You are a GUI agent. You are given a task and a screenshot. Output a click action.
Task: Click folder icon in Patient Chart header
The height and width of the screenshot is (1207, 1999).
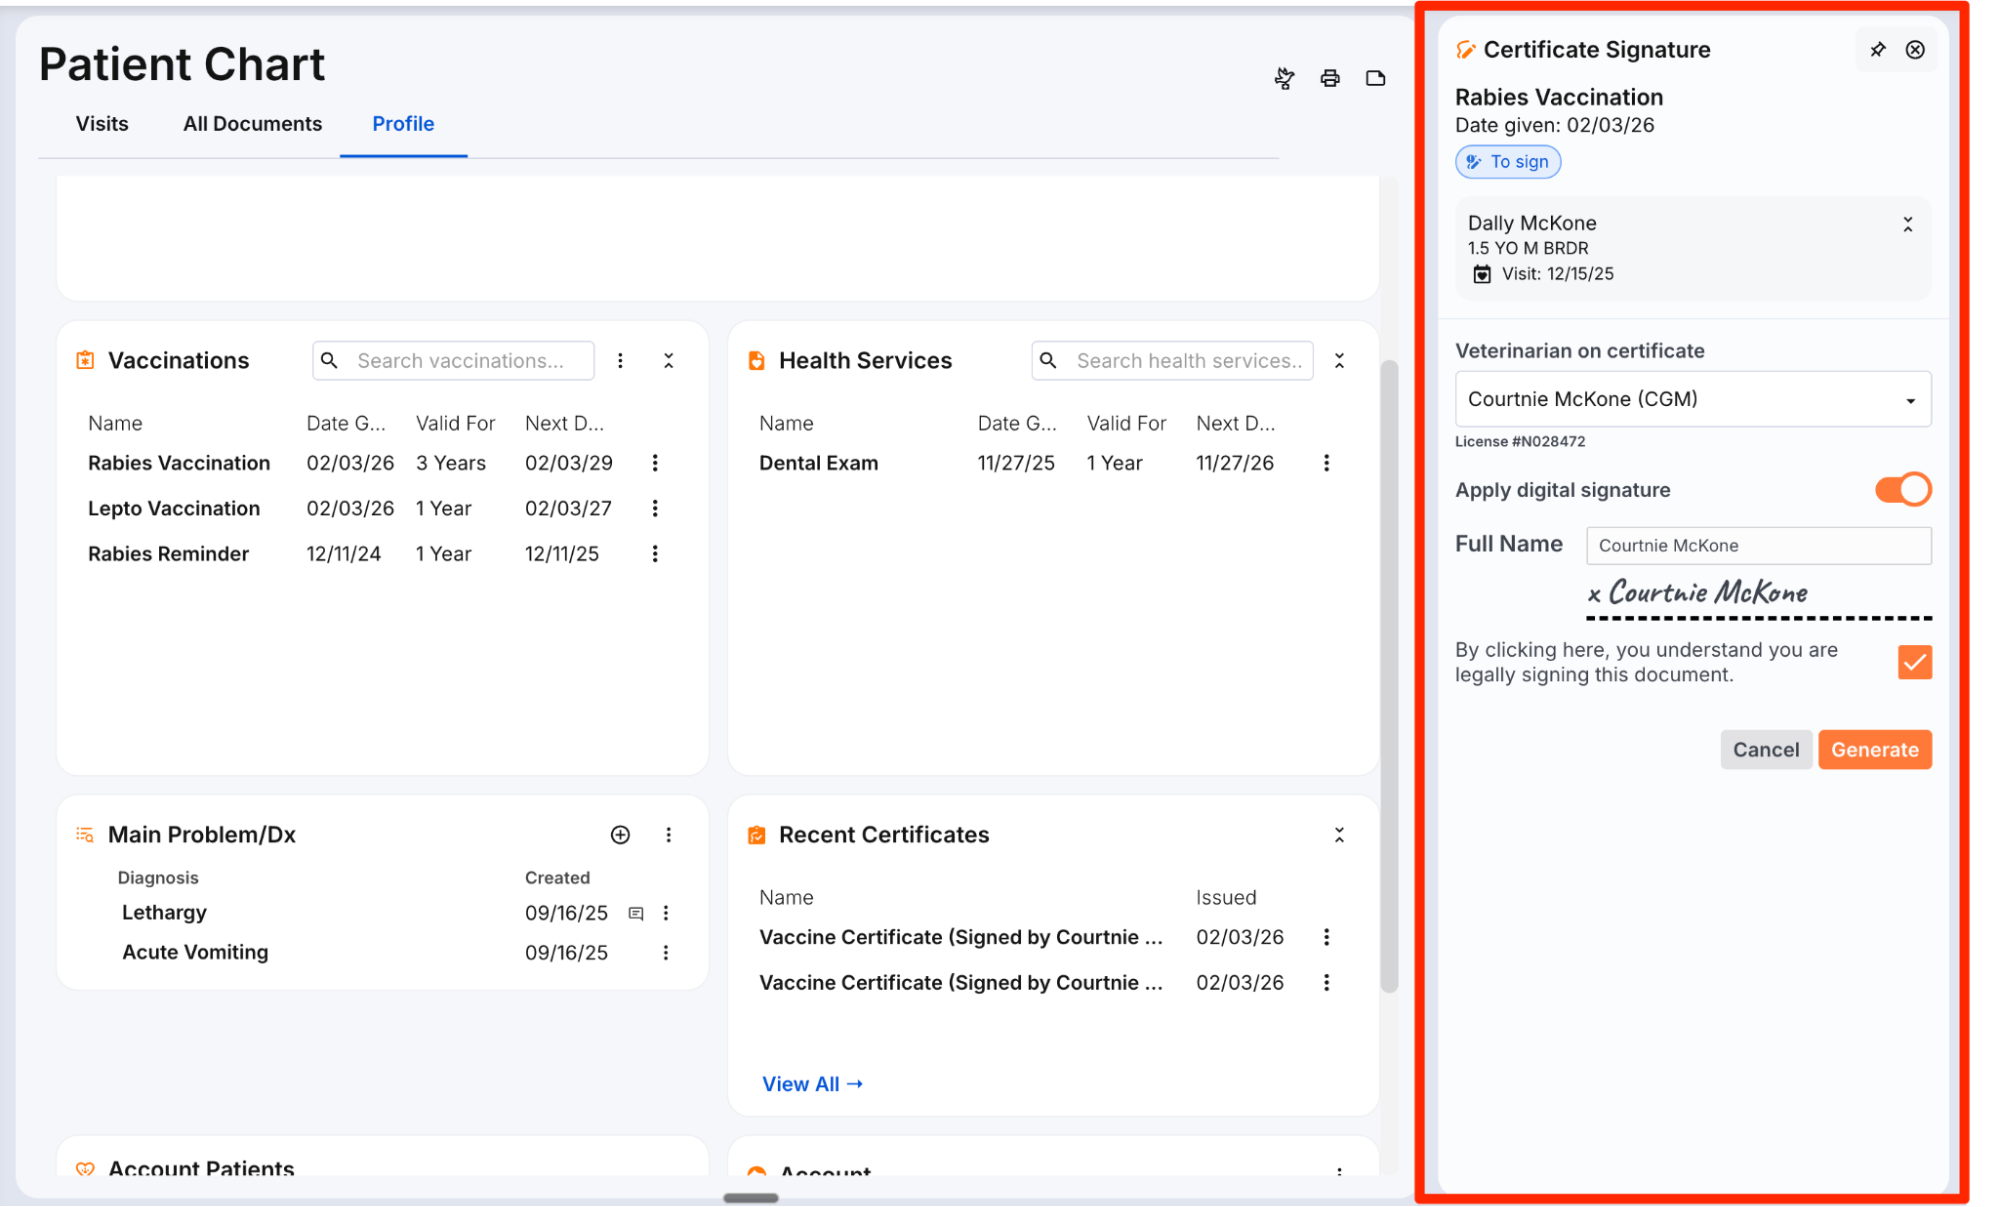1375,78
